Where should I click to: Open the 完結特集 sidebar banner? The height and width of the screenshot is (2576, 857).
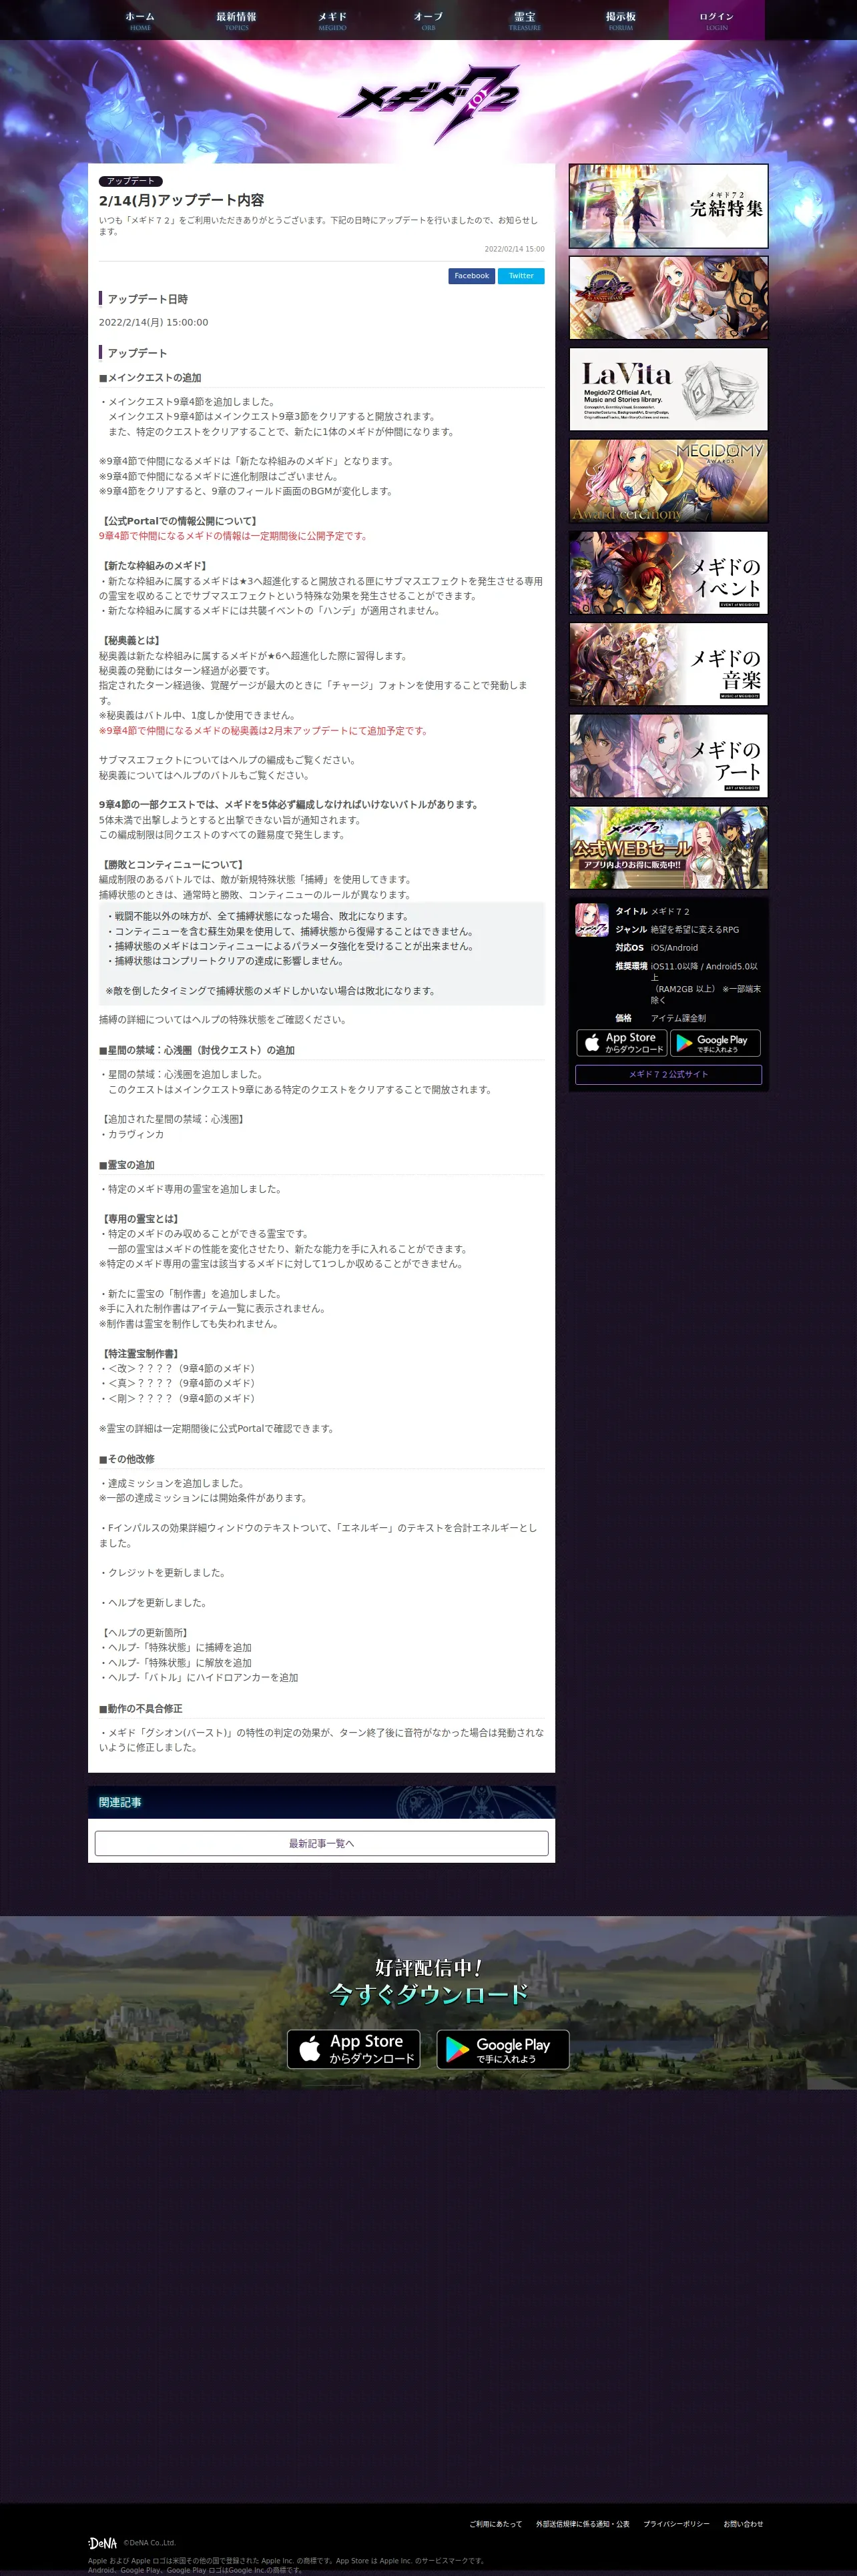pos(668,206)
